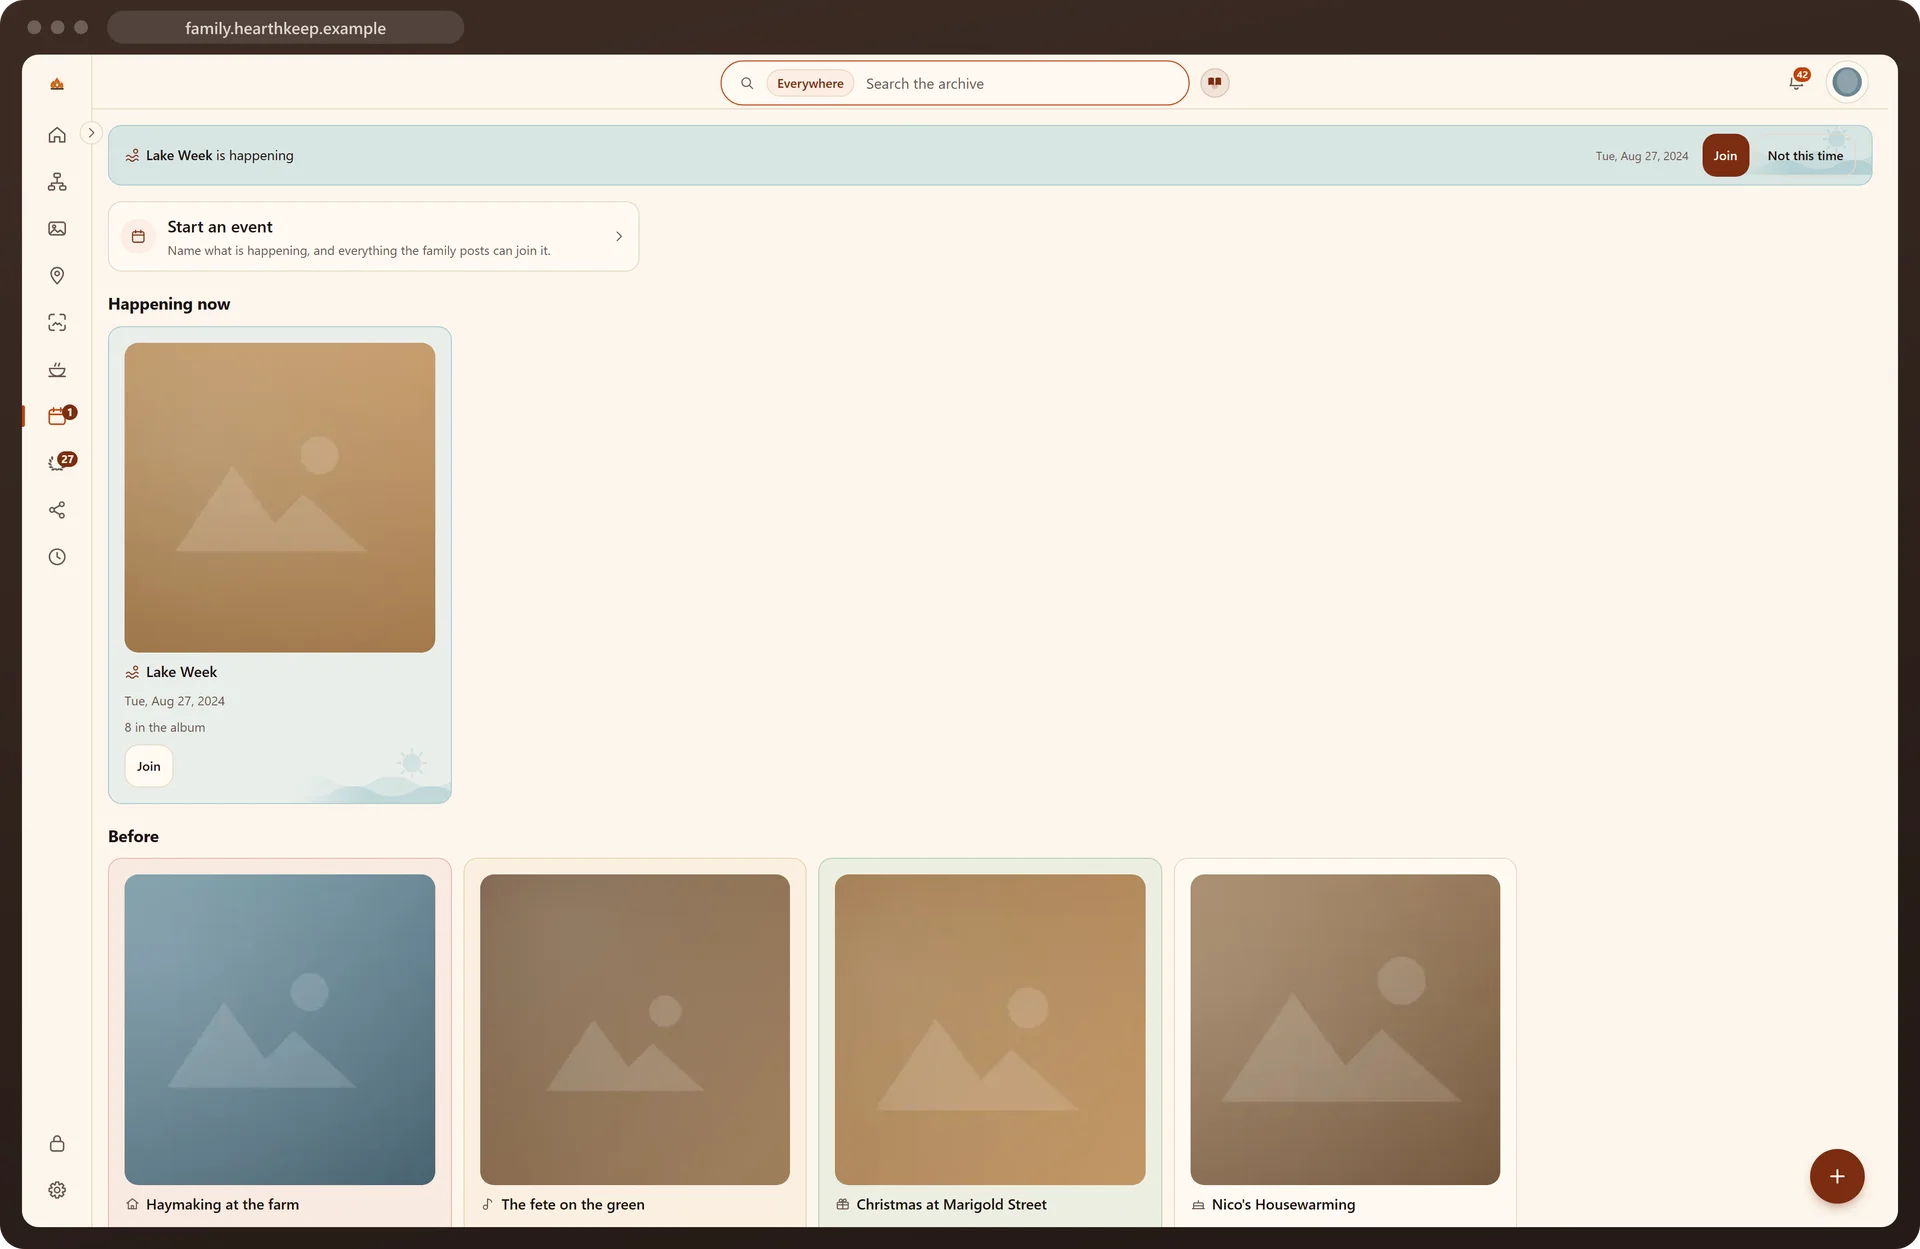Open the family tree icon in sidebar

tap(57, 182)
